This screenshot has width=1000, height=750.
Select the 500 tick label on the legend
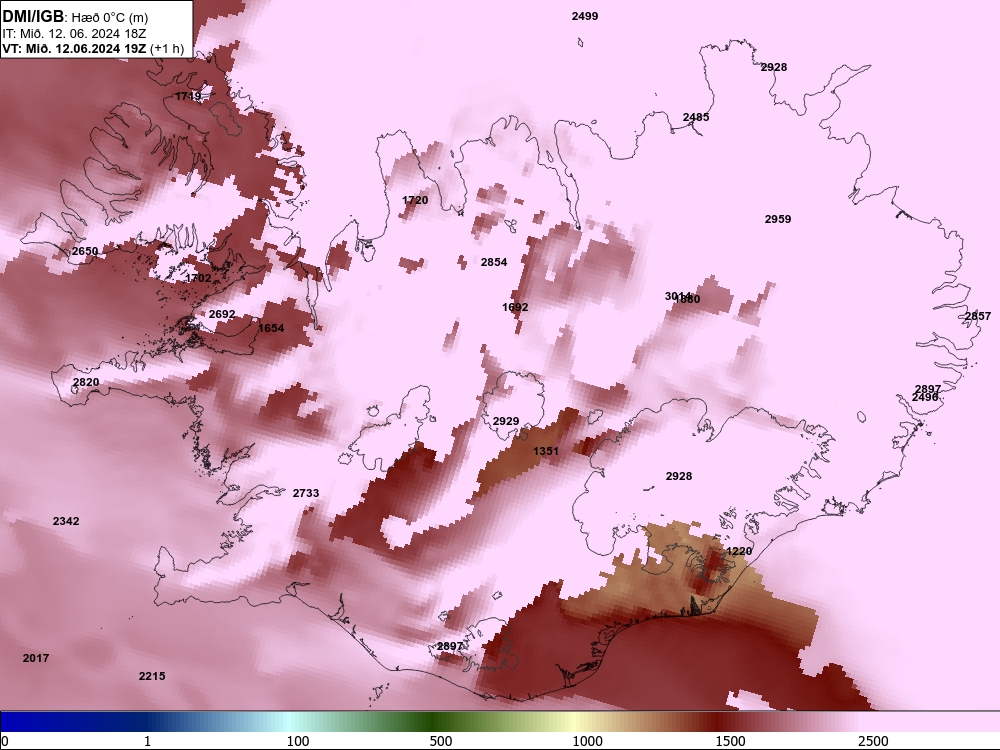pos(441,741)
